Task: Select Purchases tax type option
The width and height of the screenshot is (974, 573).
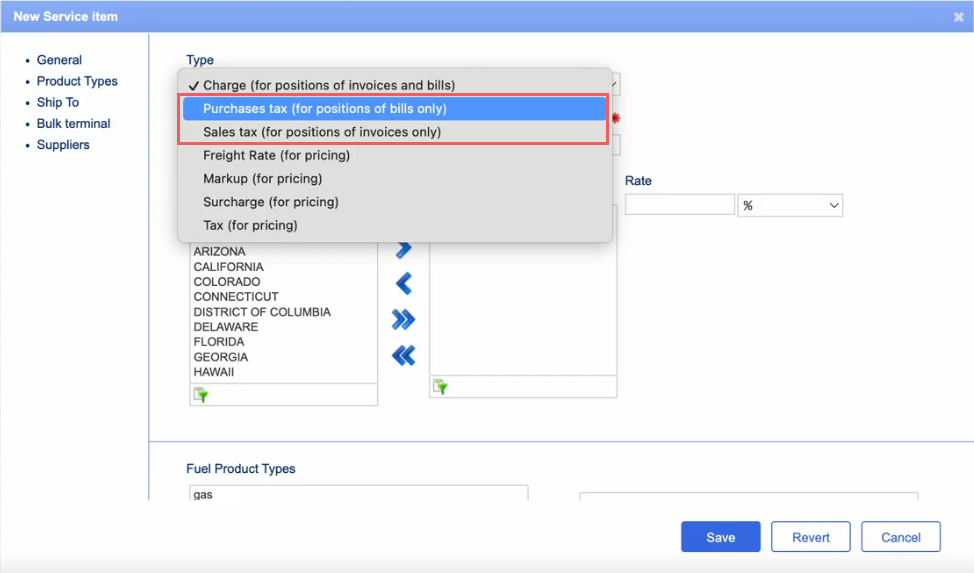Action: point(324,108)
